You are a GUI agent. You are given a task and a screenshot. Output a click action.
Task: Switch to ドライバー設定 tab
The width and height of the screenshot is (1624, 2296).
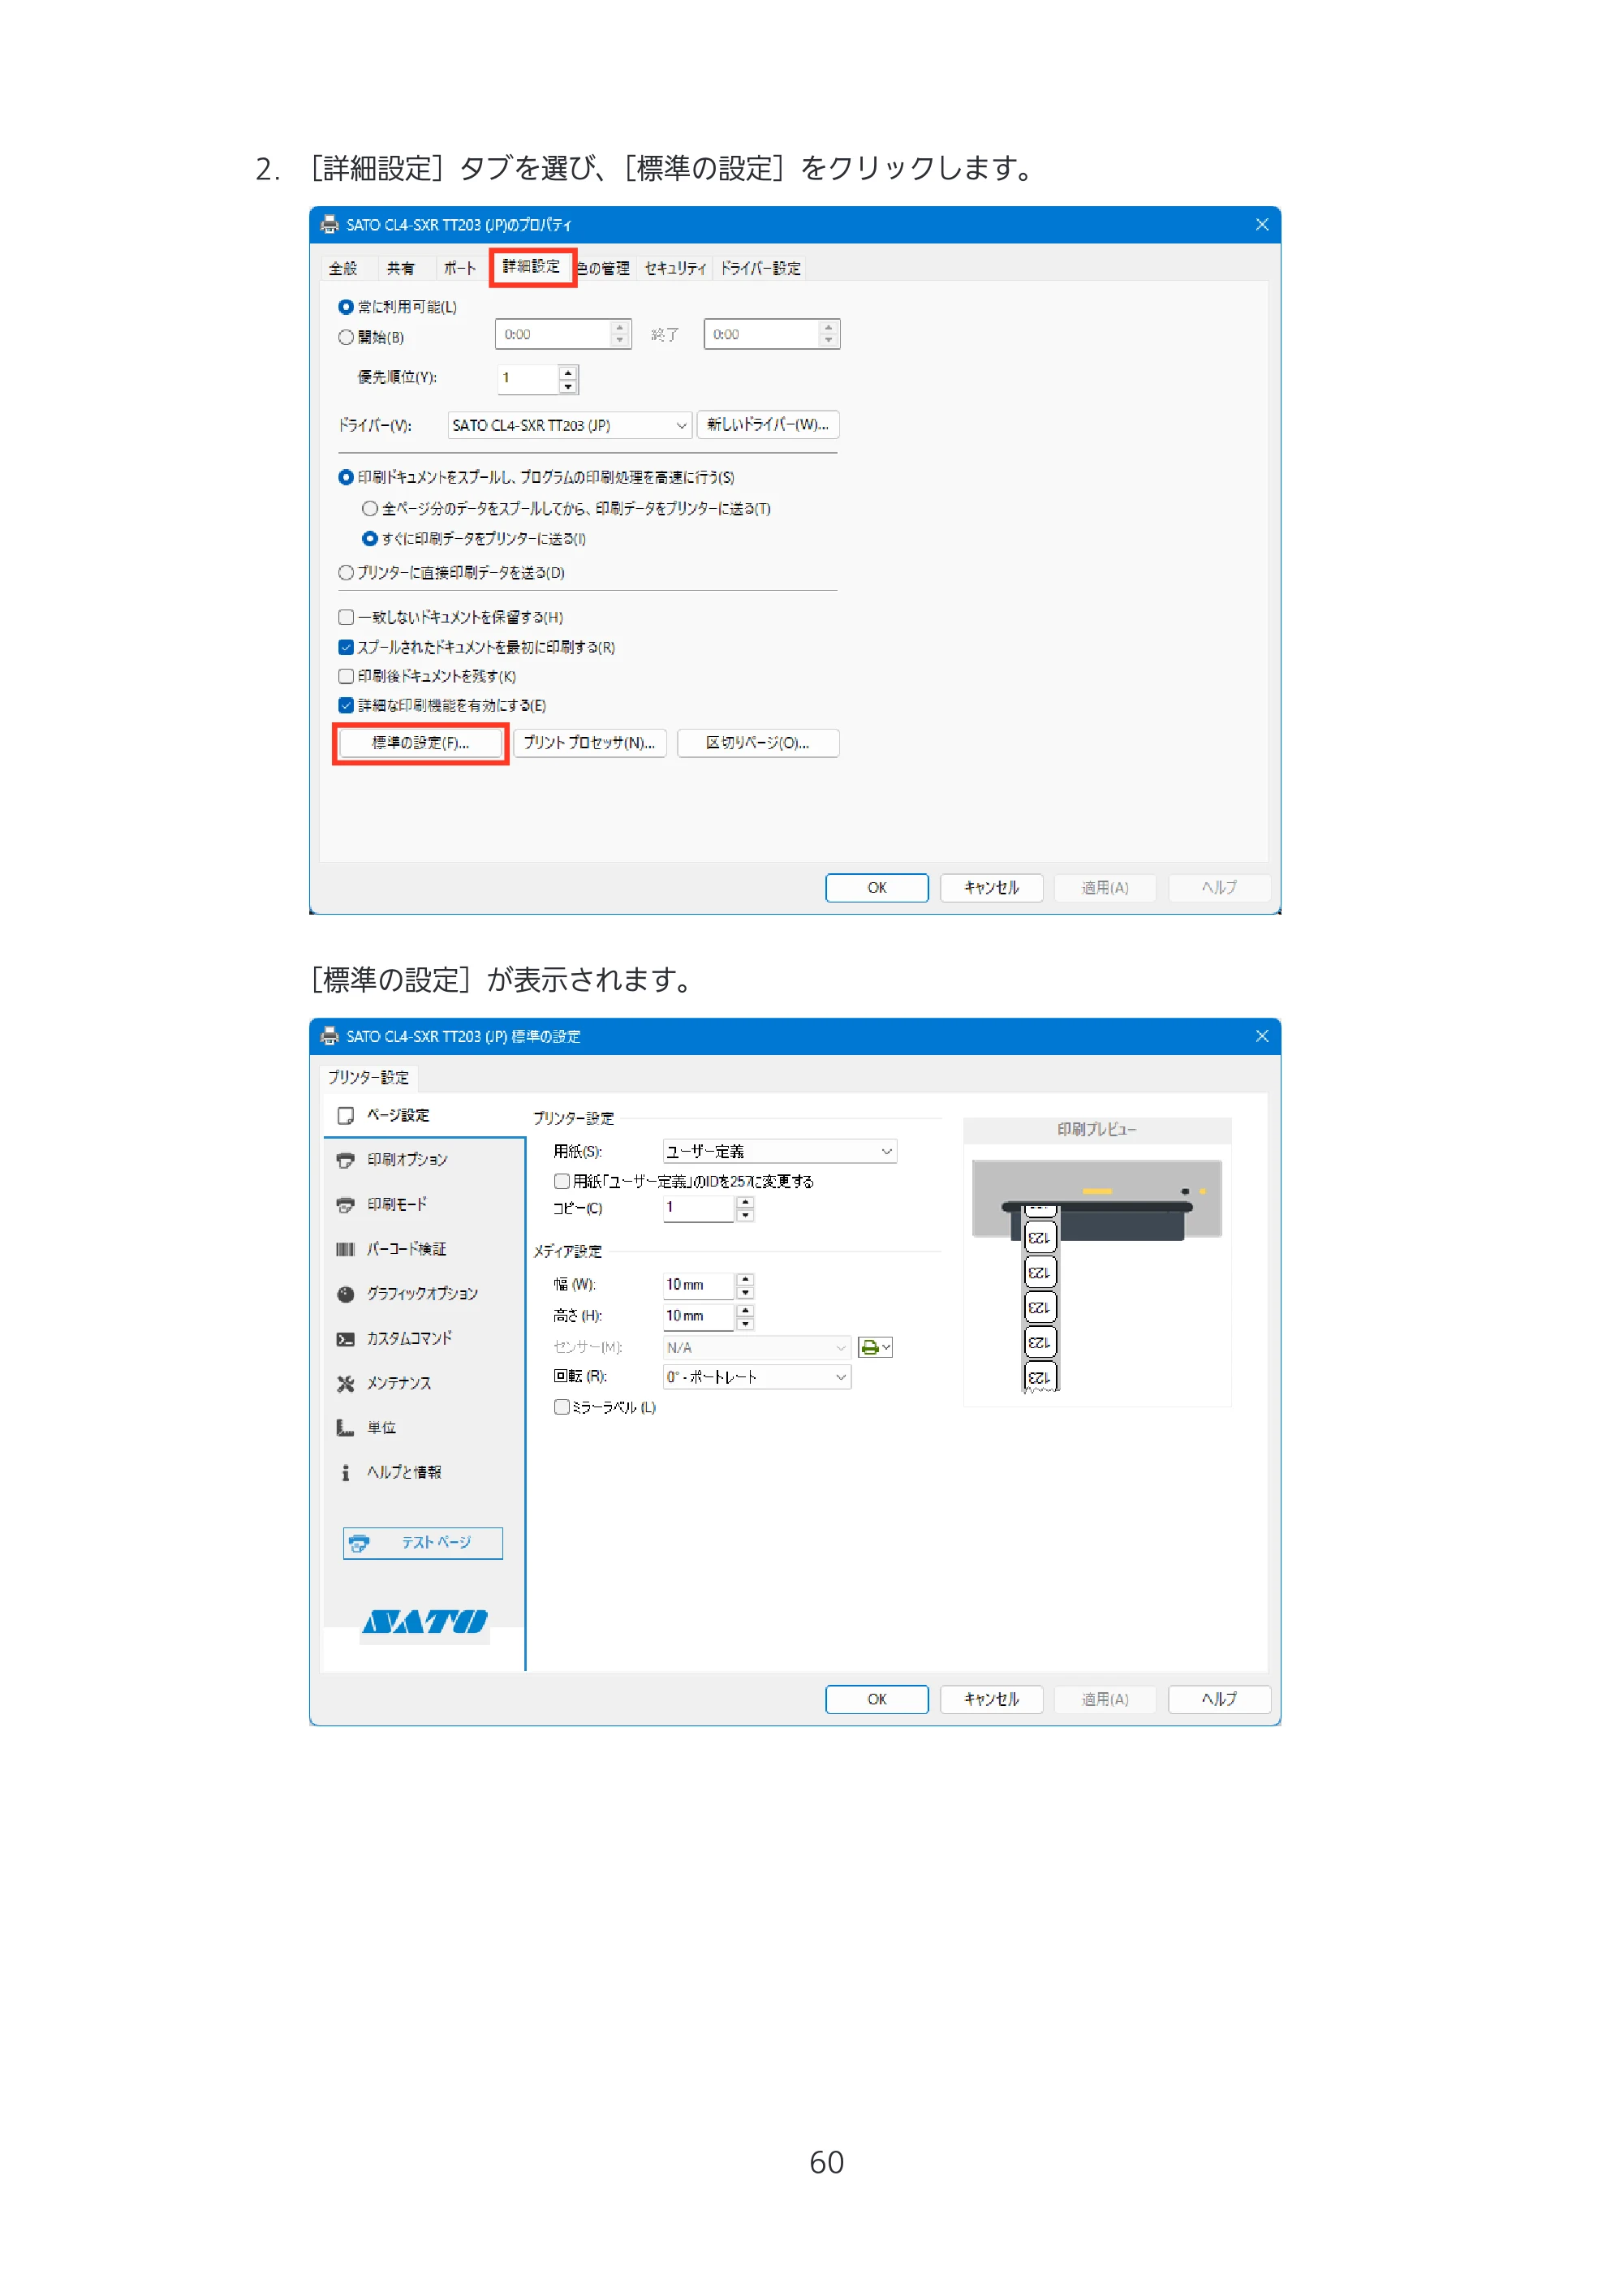tap(760, 268)
